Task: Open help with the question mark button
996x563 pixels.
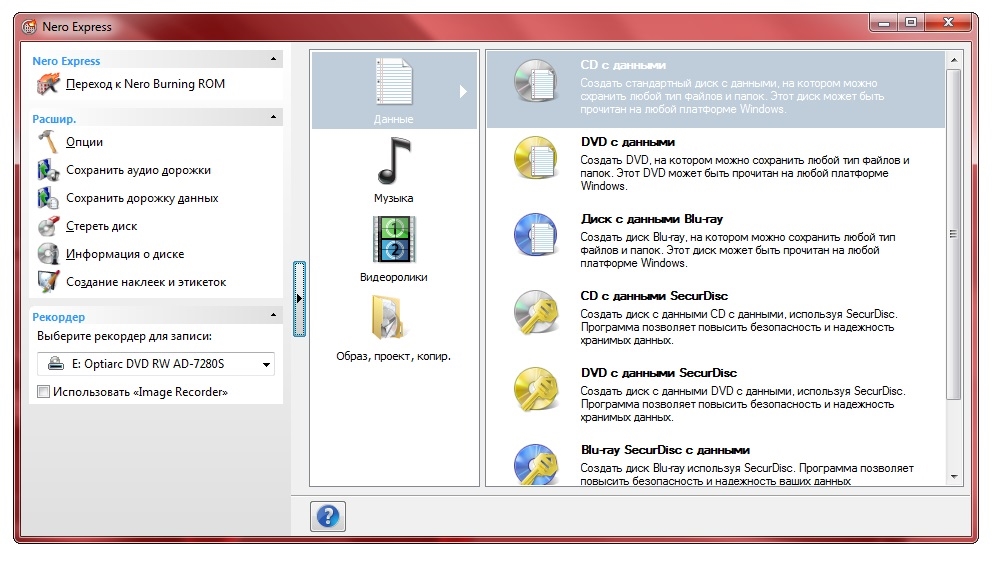Action: coord(328,516)
